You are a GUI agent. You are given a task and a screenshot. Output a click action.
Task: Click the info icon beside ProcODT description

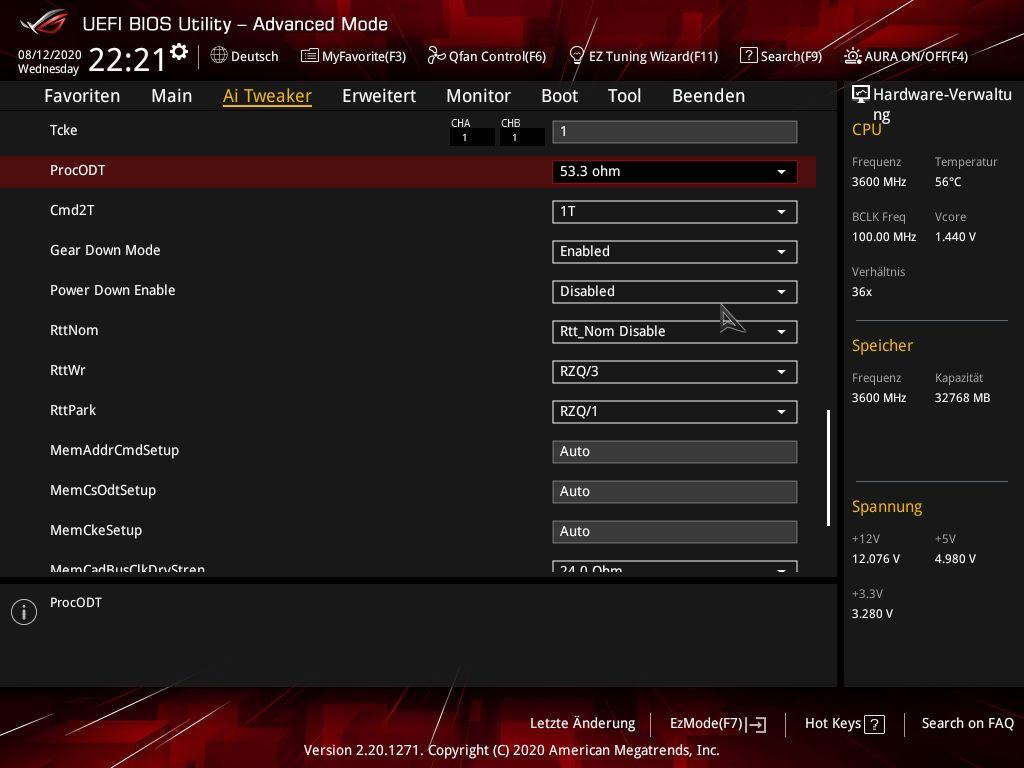pos(24,612)
